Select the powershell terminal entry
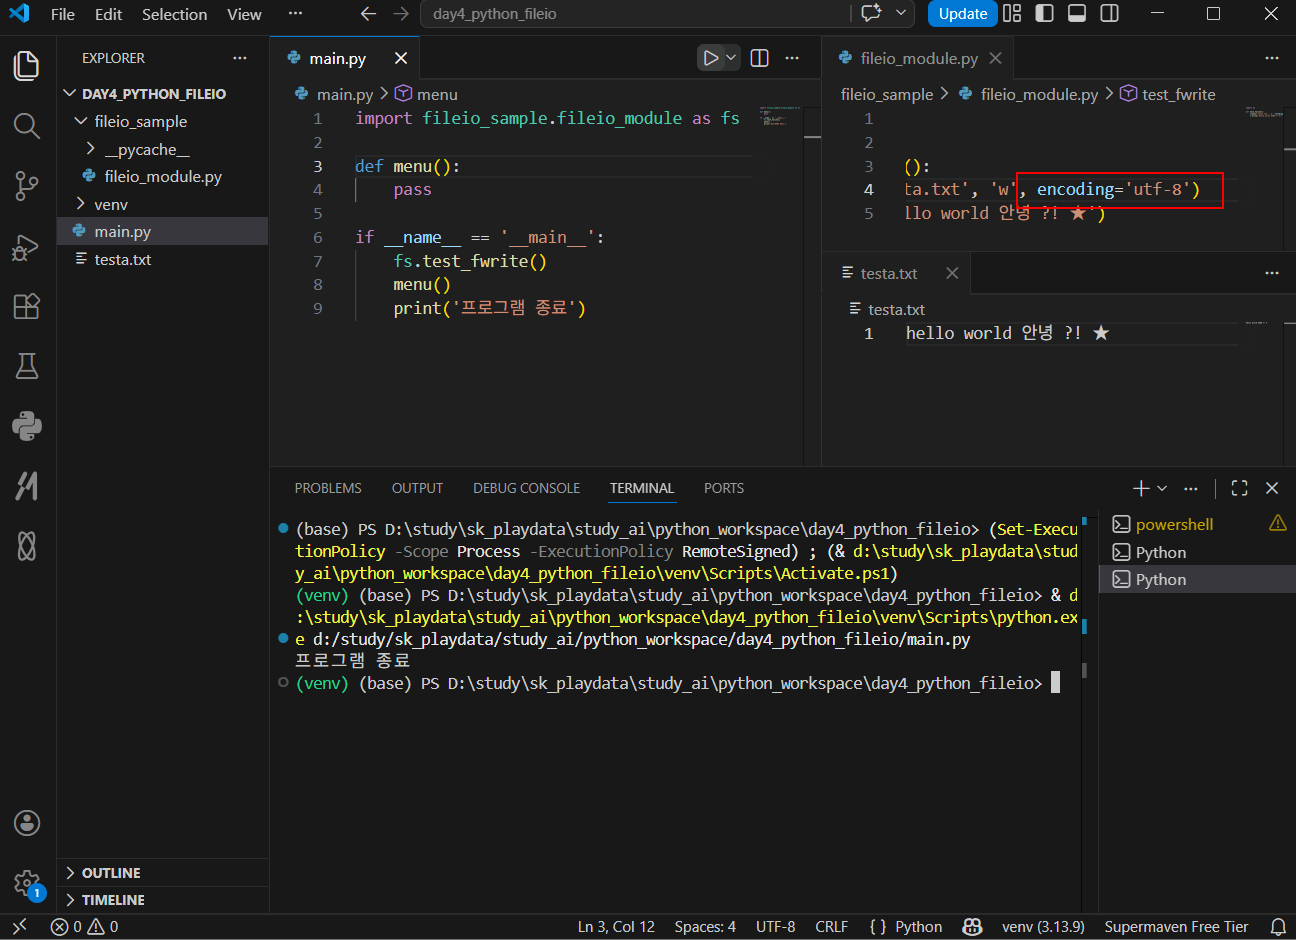1296x940 pixels. (x=1197, y=524)
